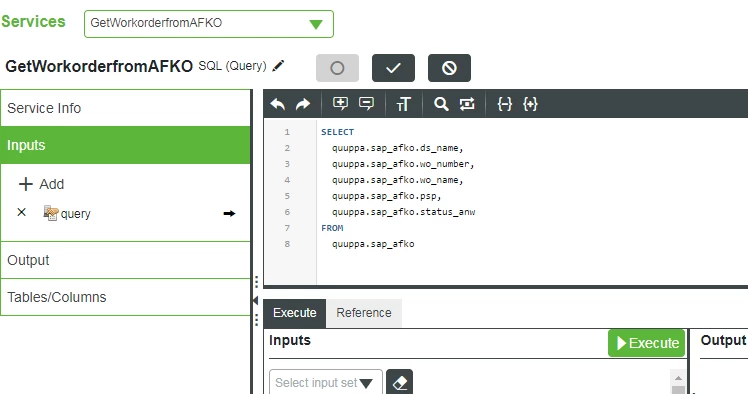Open the Output section
Screen dimensions: 748x394
pos(125,260)
